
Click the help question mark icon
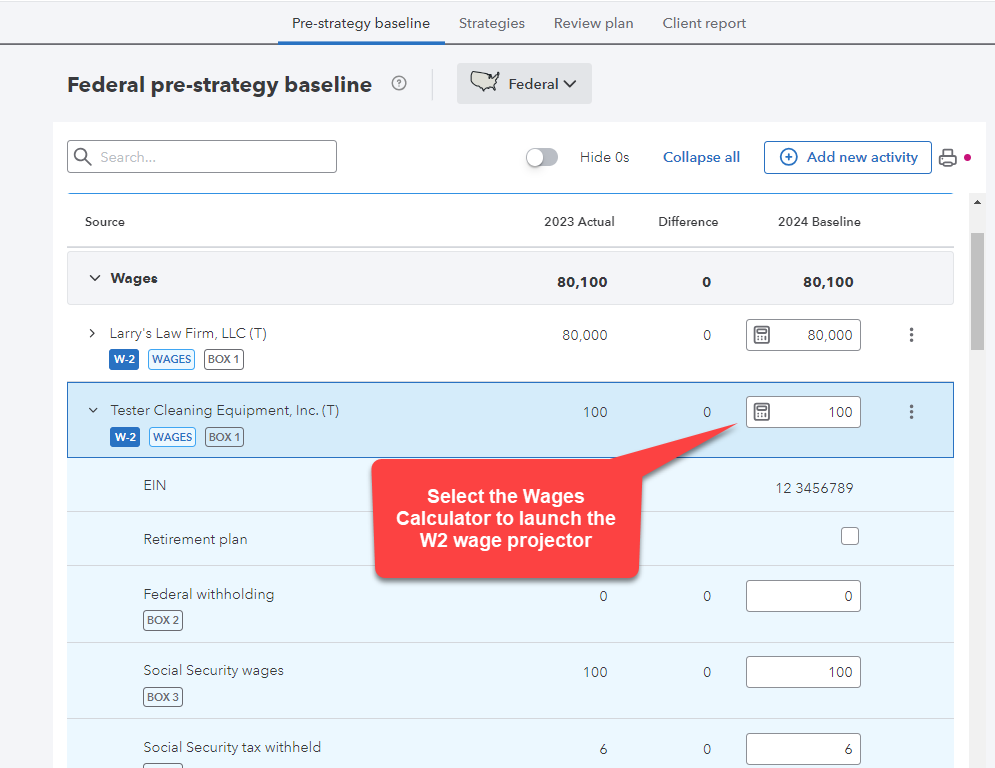pyautogui.click(x=399, y=84)
